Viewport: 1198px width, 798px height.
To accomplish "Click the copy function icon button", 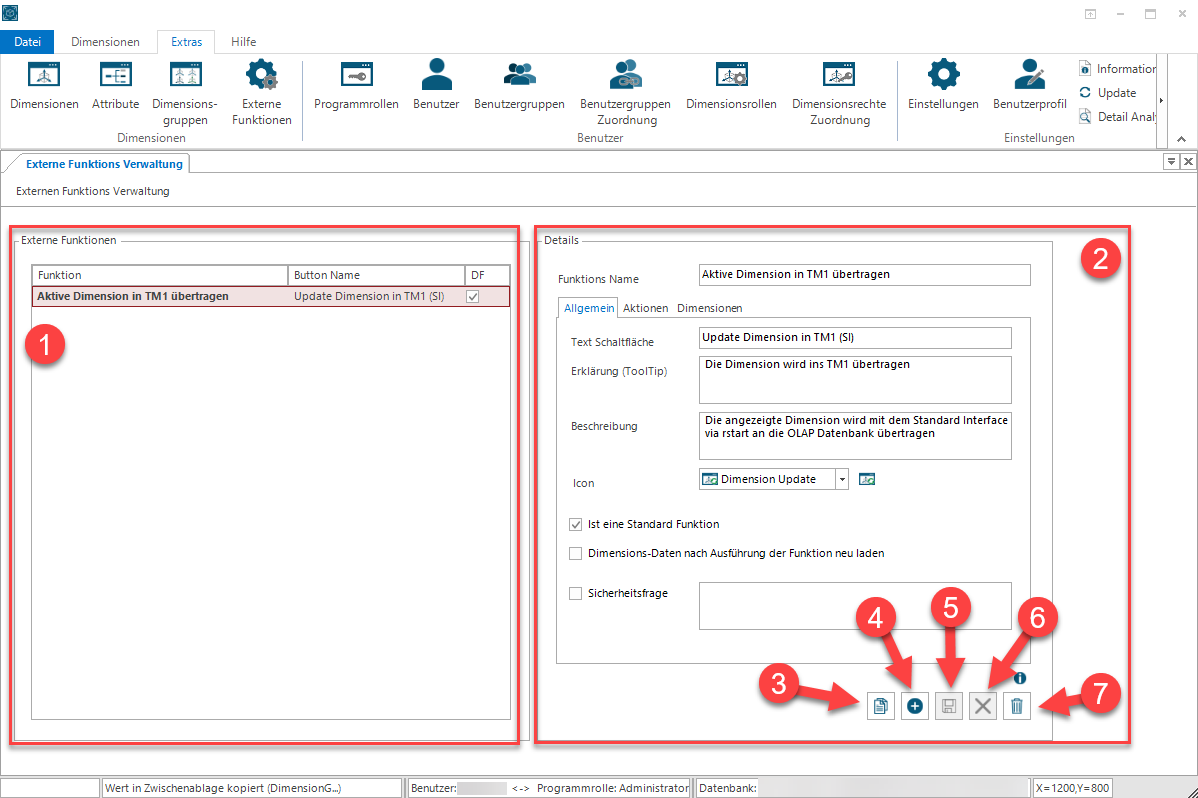I will click(x=880, y=706).
